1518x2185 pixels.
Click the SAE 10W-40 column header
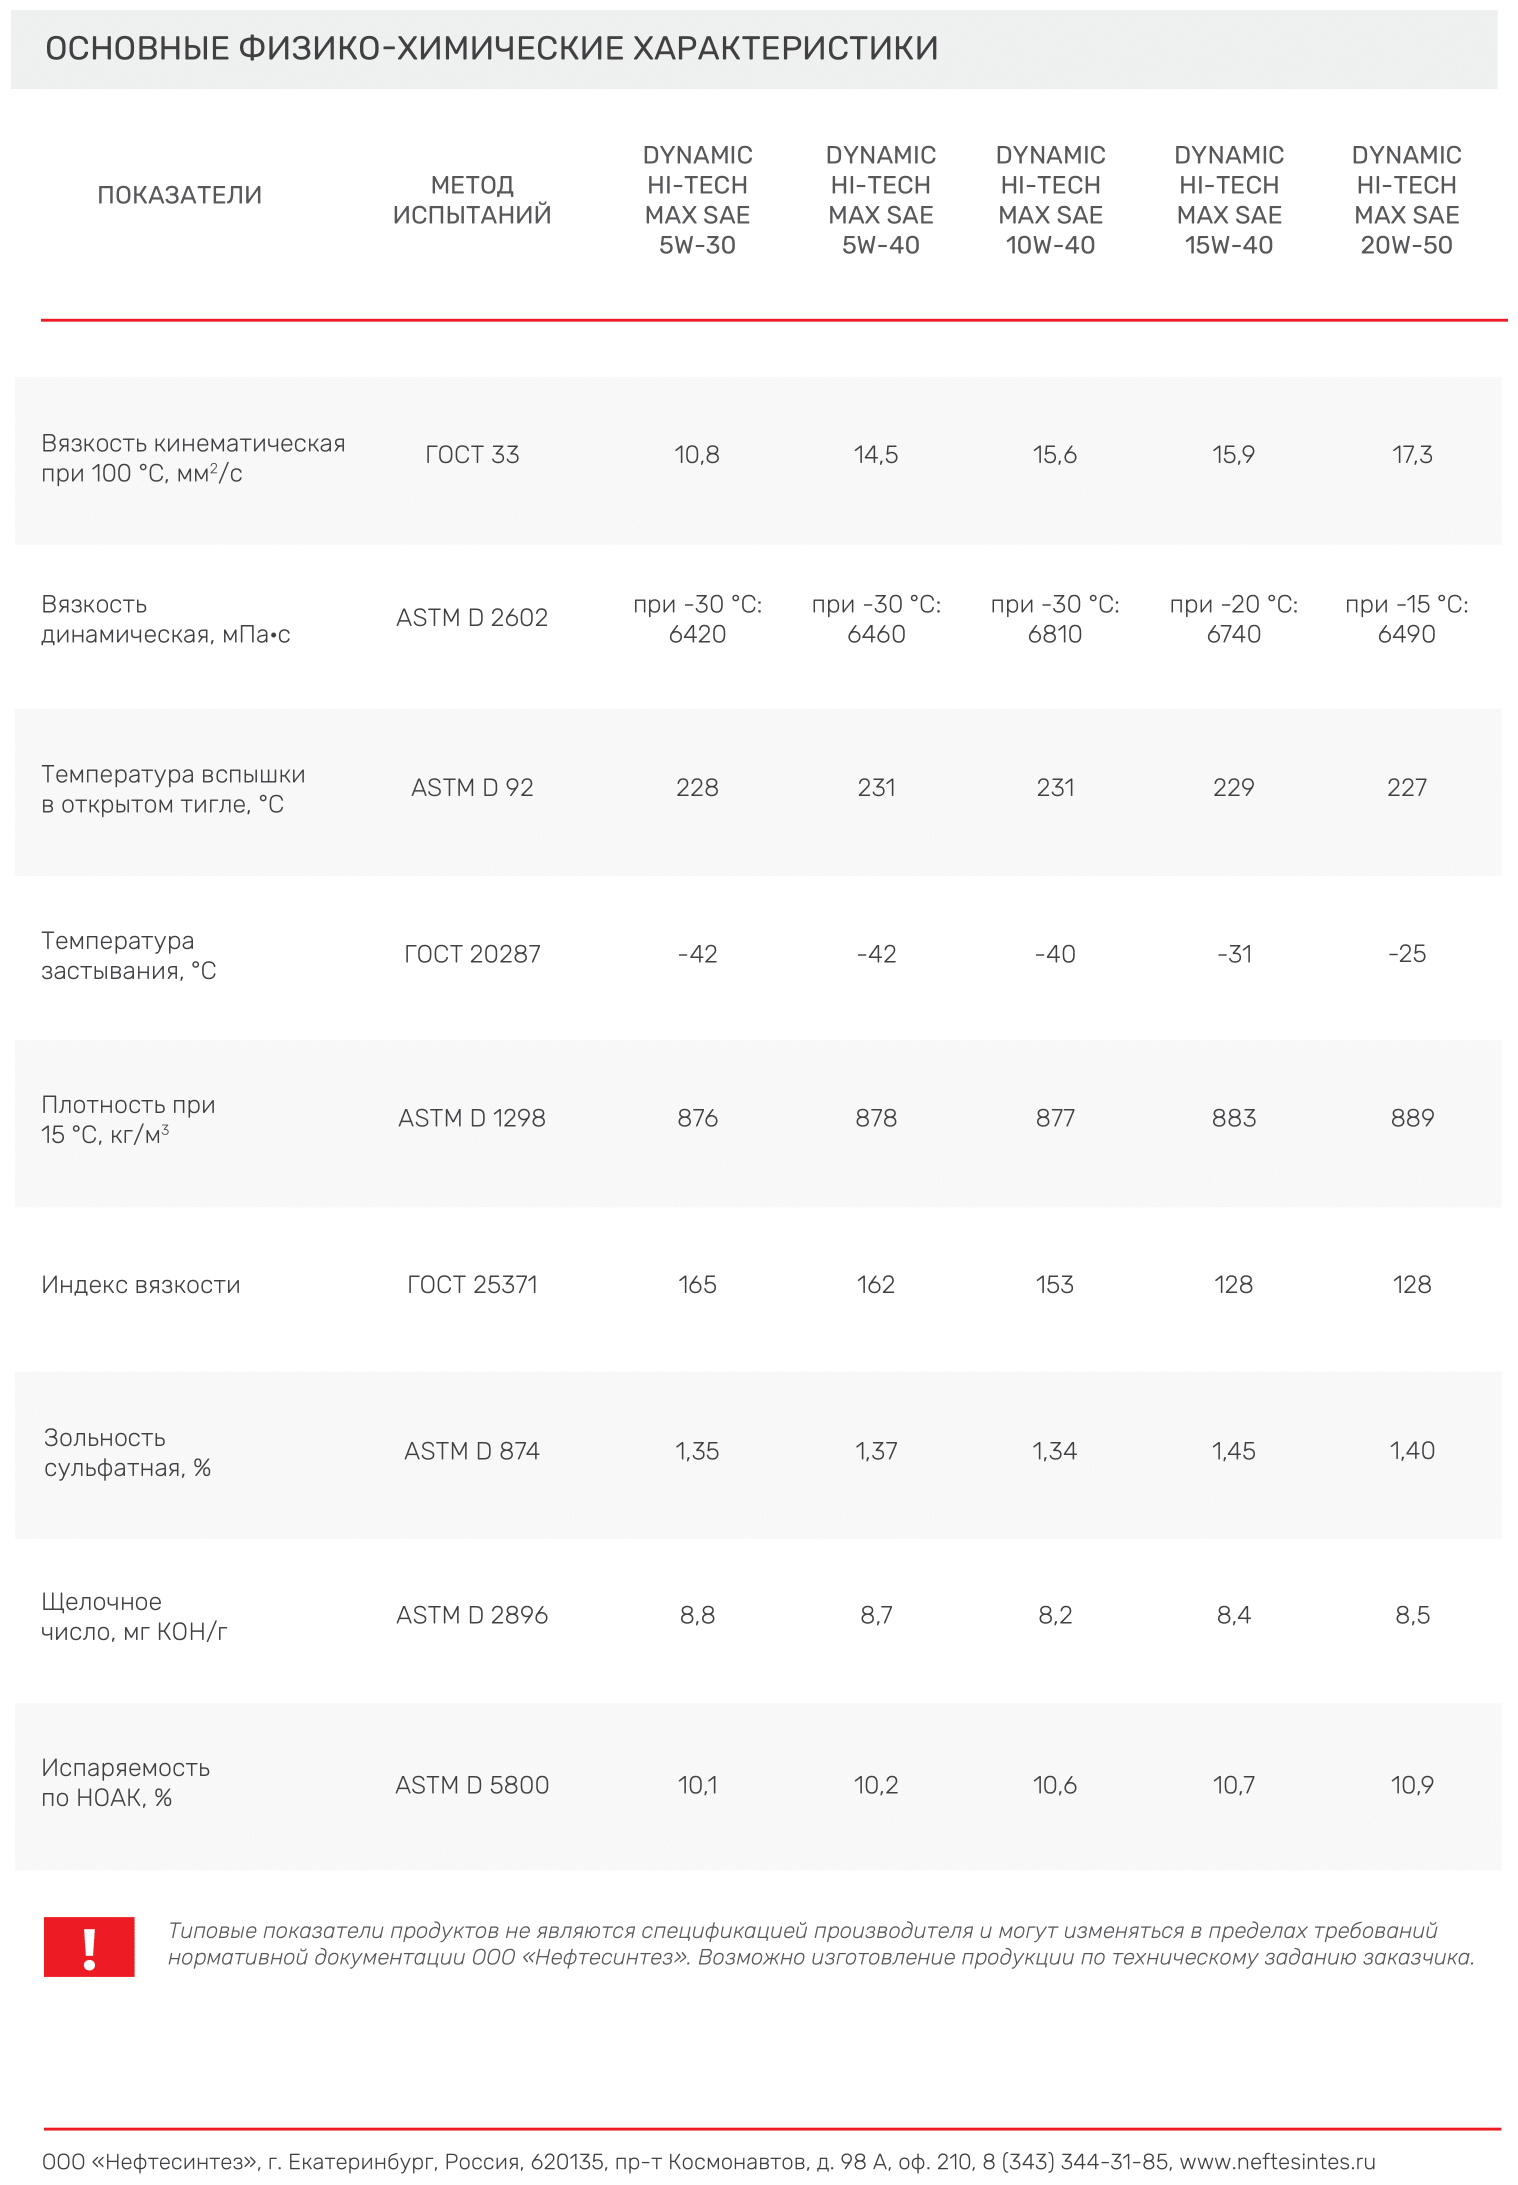tap(1050, 200)
